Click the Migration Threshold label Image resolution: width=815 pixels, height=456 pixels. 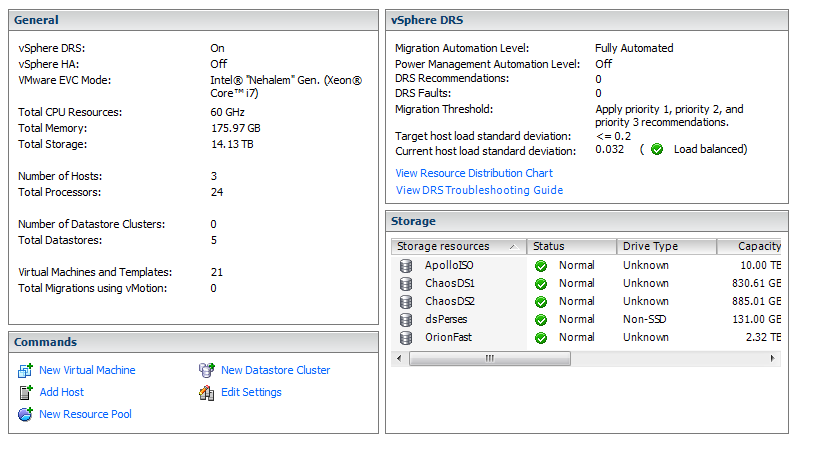tap(444, 109)
